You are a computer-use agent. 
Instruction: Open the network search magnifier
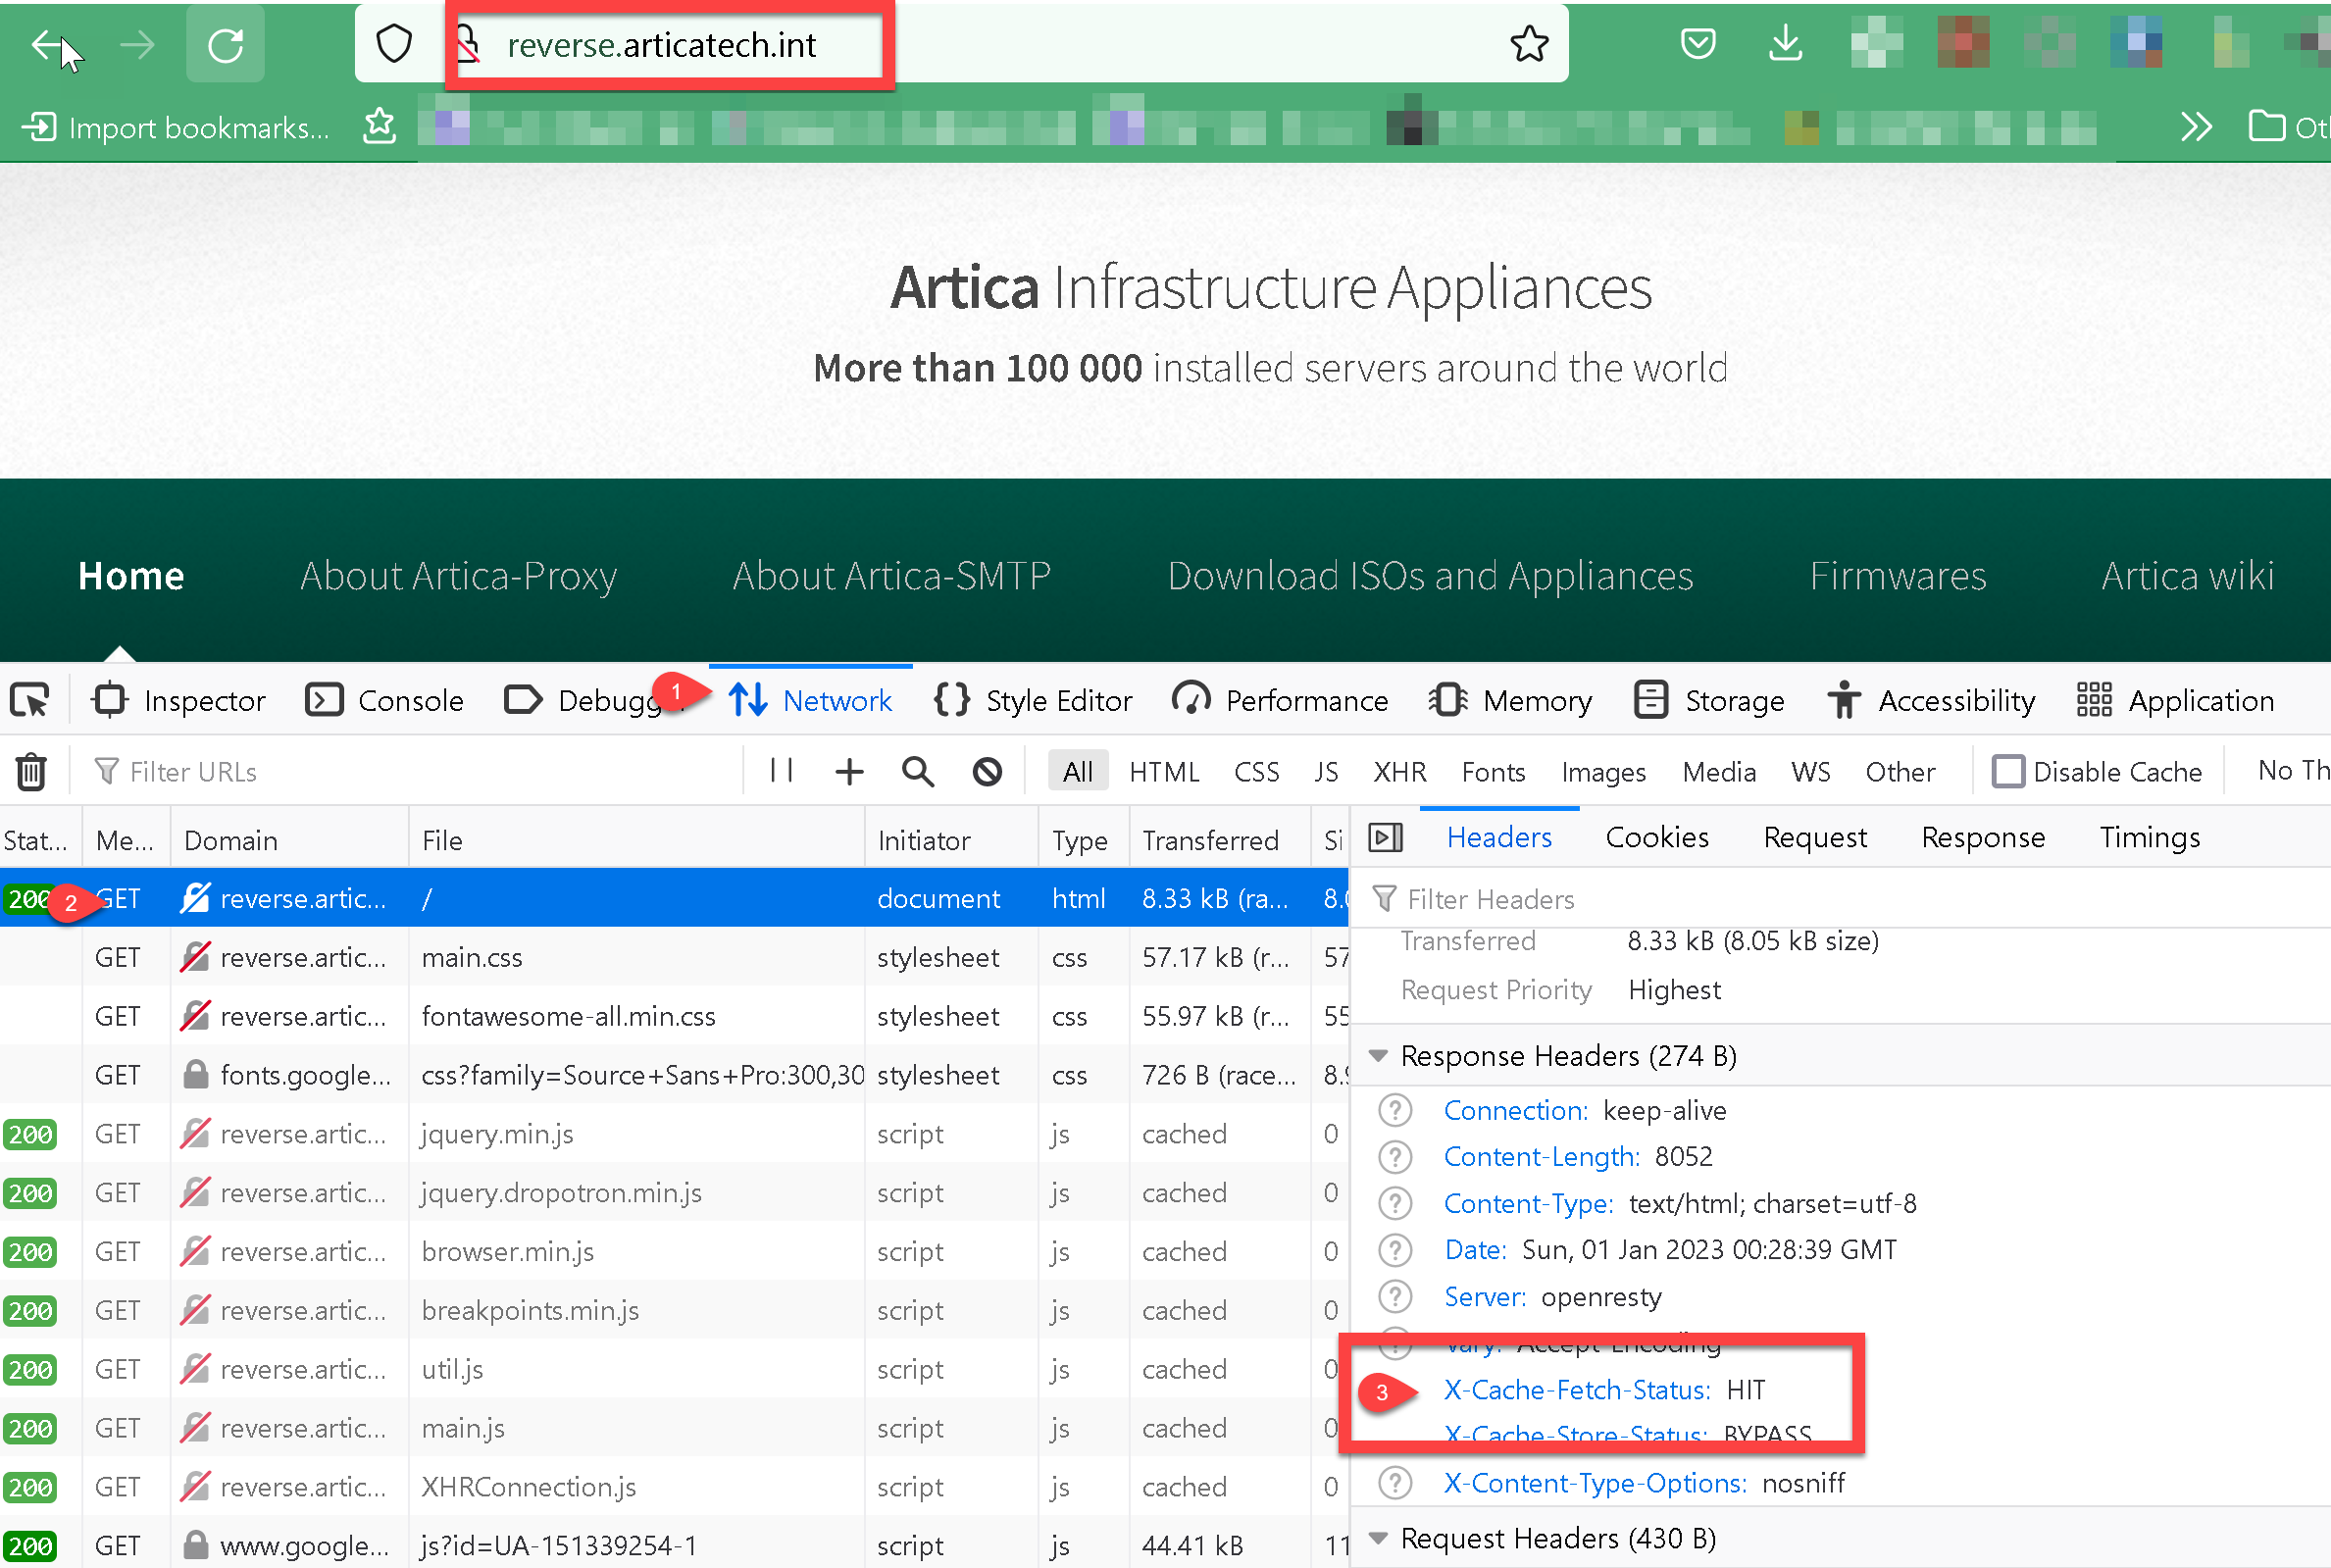pos(917,772)
